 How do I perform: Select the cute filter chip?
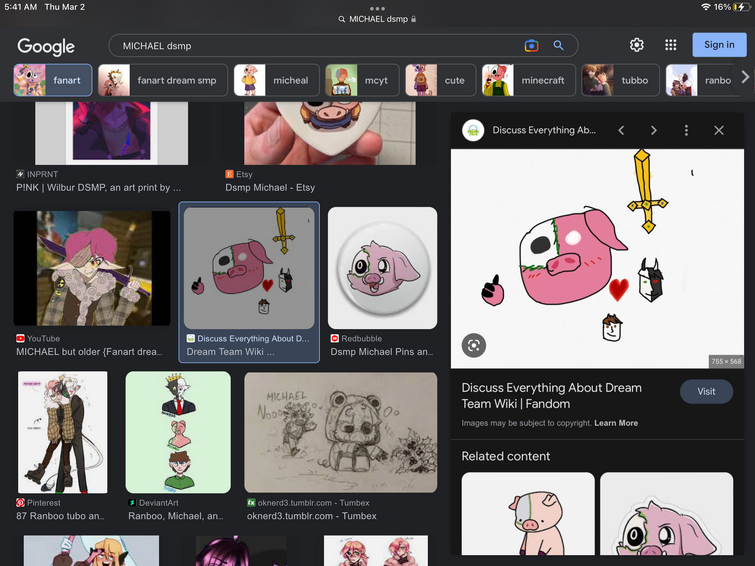[441, 80]
